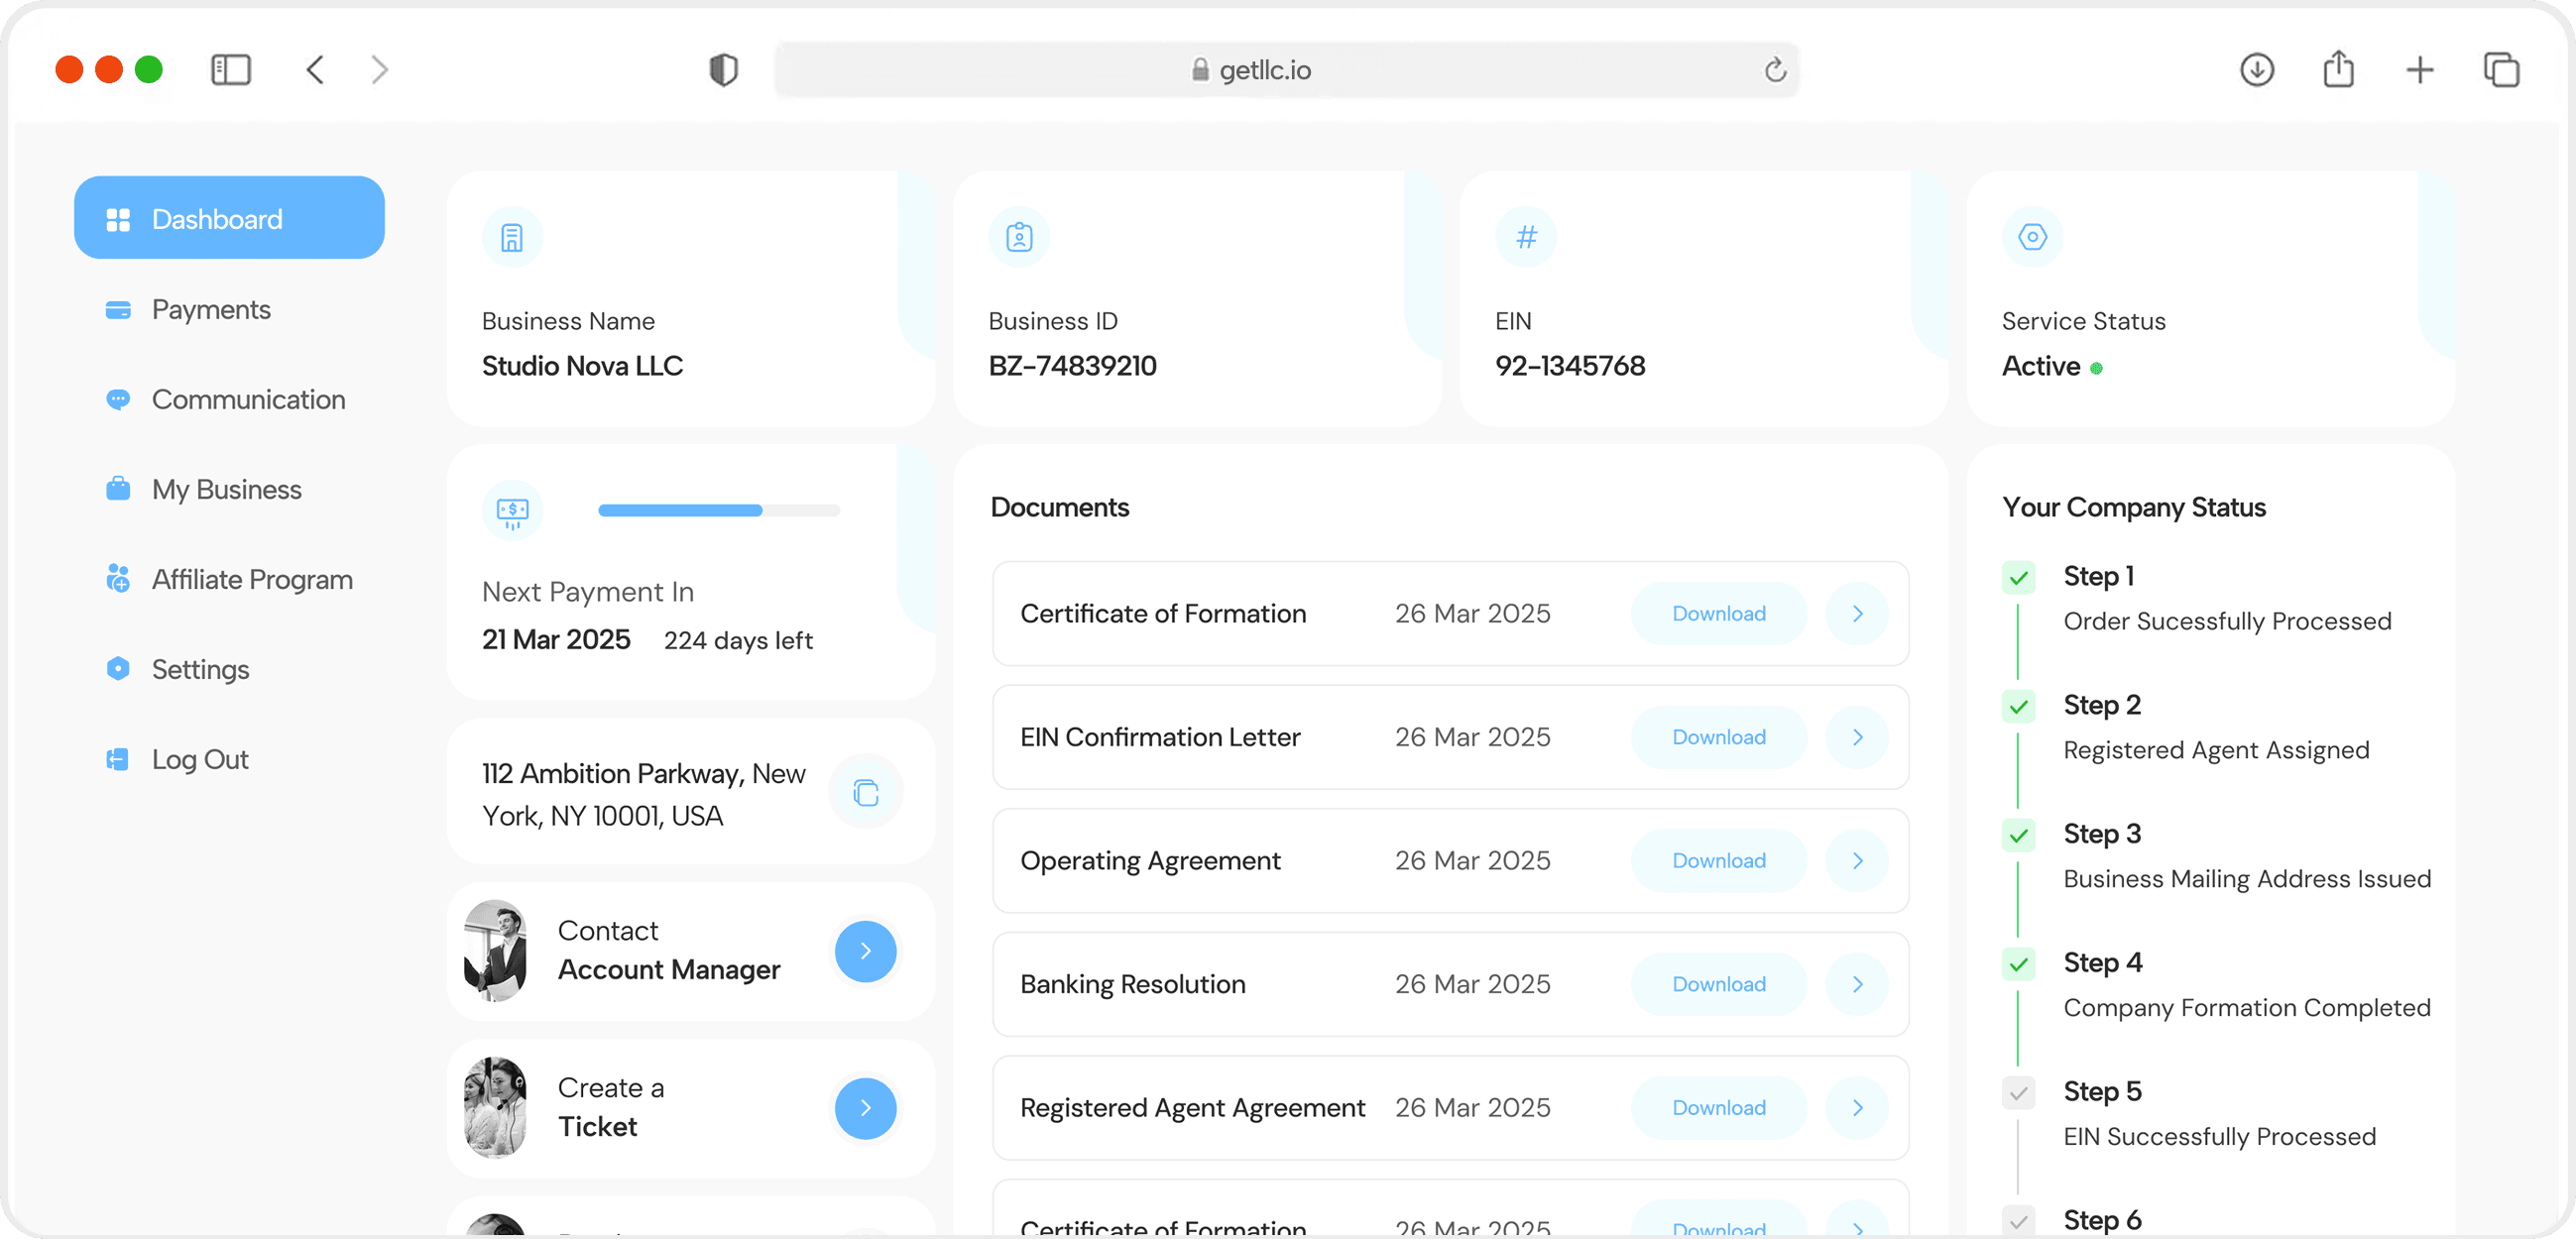This screenshot has height=1239, width=2576.
Task: Download the Operating Agreement document
Action: coord(1718,861)
